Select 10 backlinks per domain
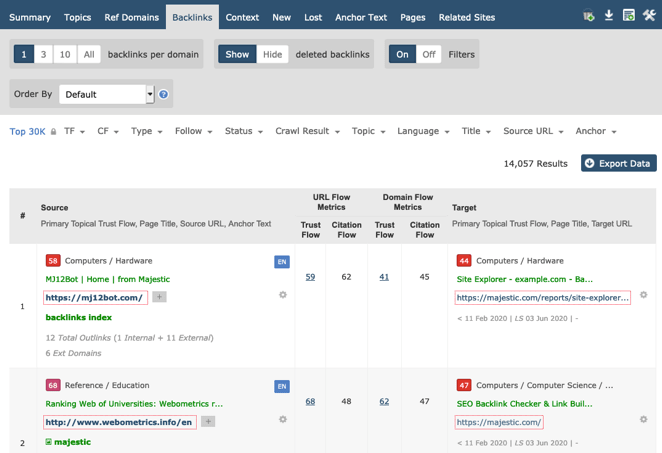662x453 pixels. (x=65, y=54)
